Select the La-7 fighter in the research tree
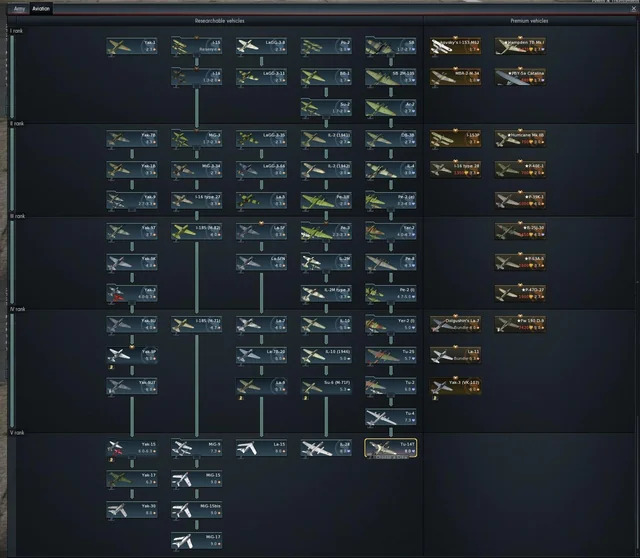Viewport: 640px width, 558px height. [x=262, y=325]
